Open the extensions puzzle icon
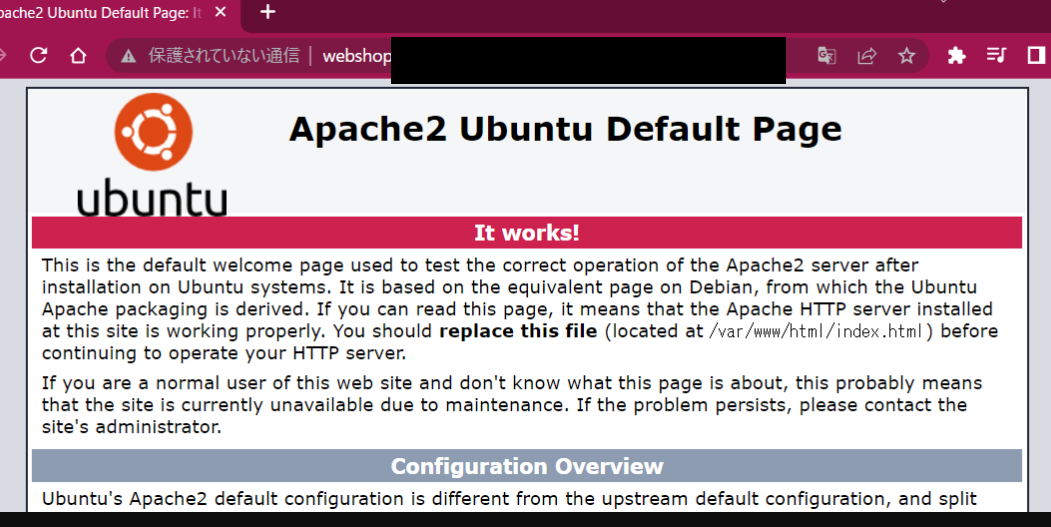Image resolution: width=1051 pixels, height=527 pixels. click(x=956, y=55)
